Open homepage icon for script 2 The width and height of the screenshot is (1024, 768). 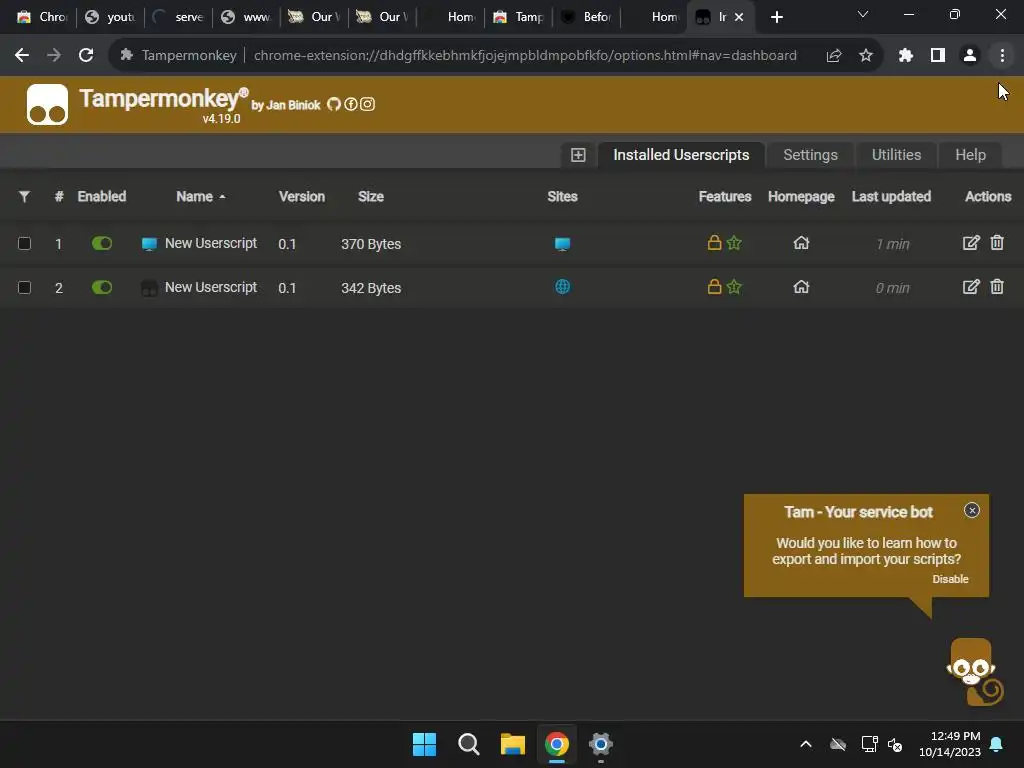pos(801,287)
